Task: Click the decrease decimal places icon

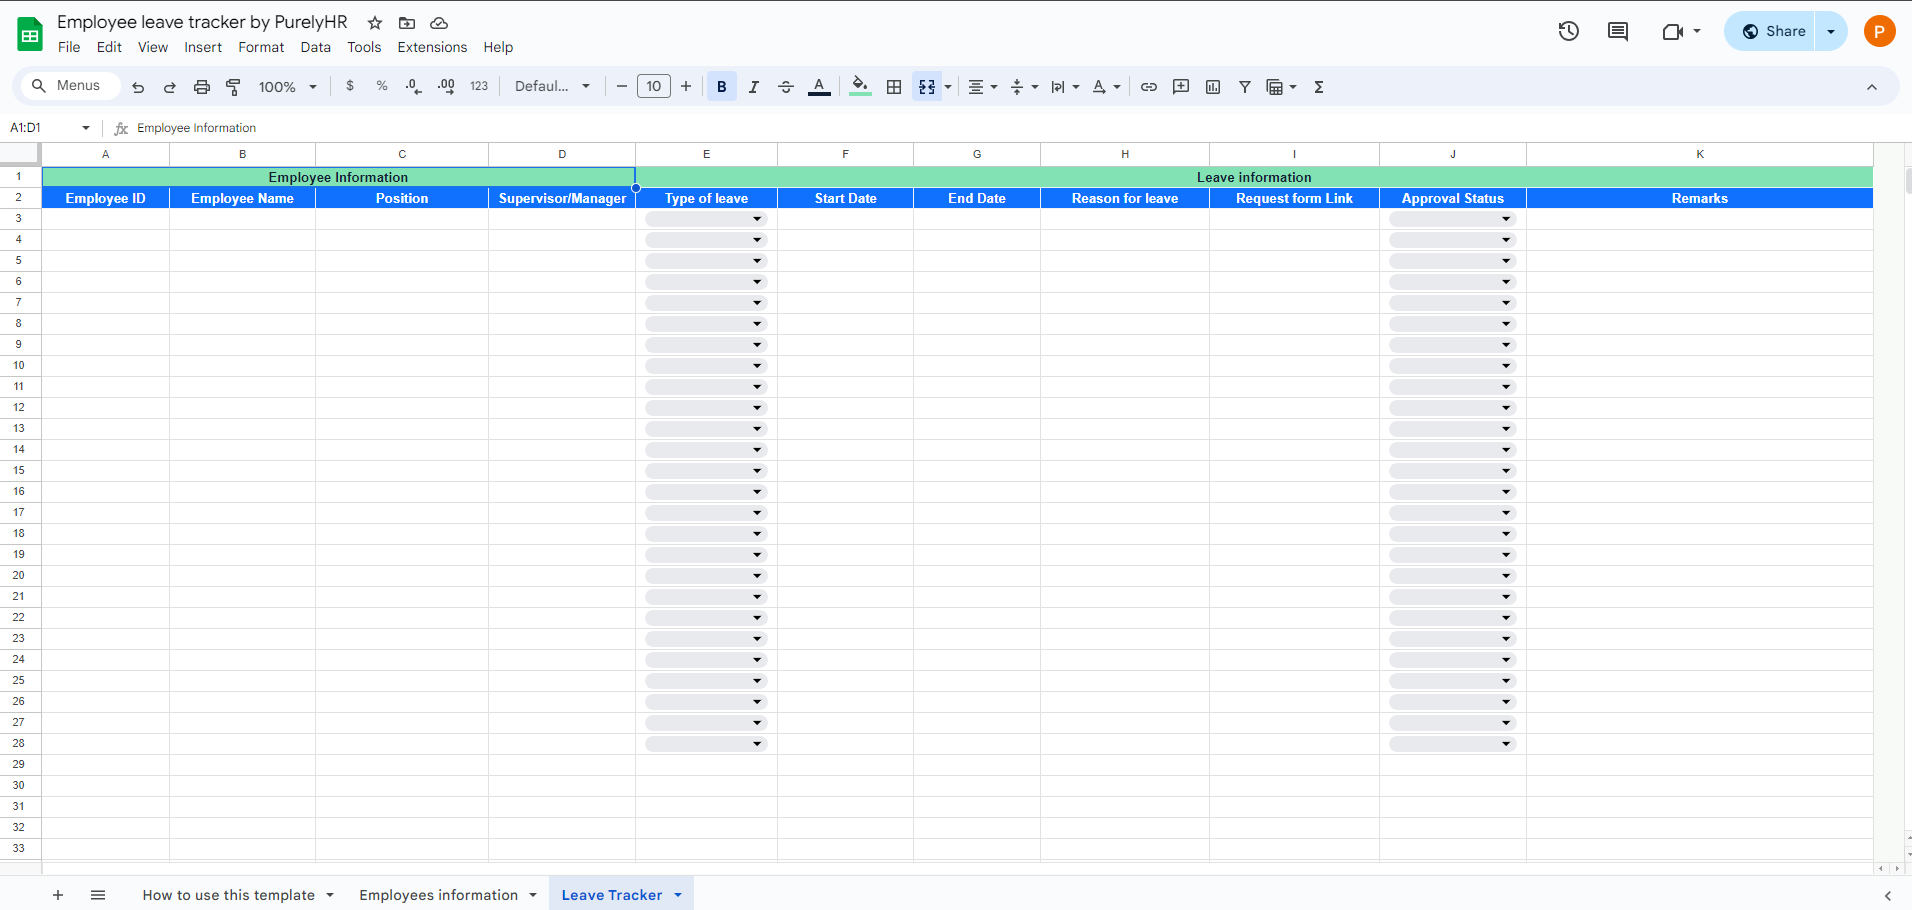Action: [x=413, y=87]
